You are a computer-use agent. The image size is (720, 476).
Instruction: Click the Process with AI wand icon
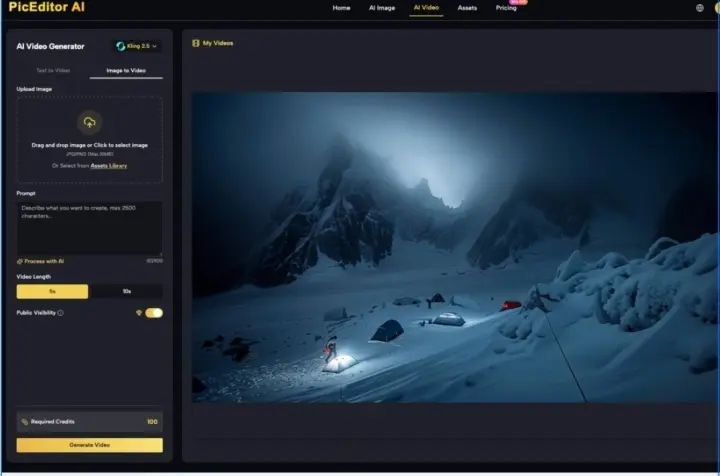click(x=20, y=261)
